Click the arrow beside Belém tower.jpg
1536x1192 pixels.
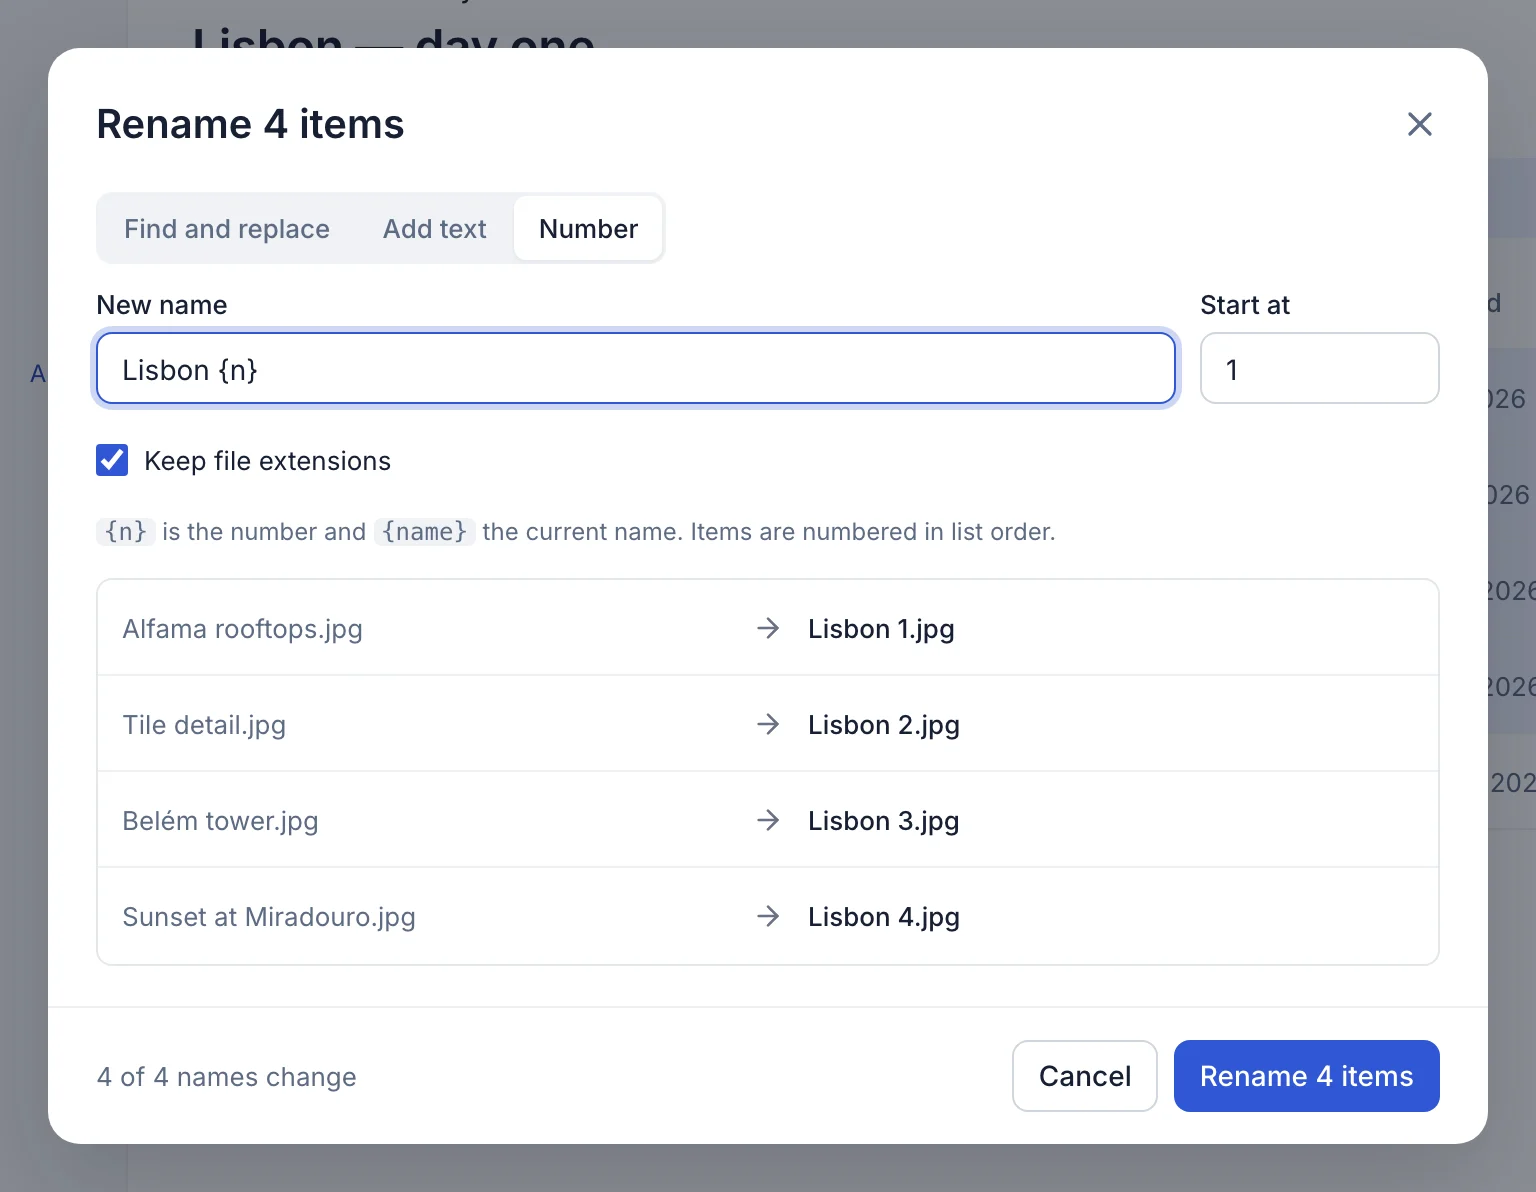tap(768, 820)
